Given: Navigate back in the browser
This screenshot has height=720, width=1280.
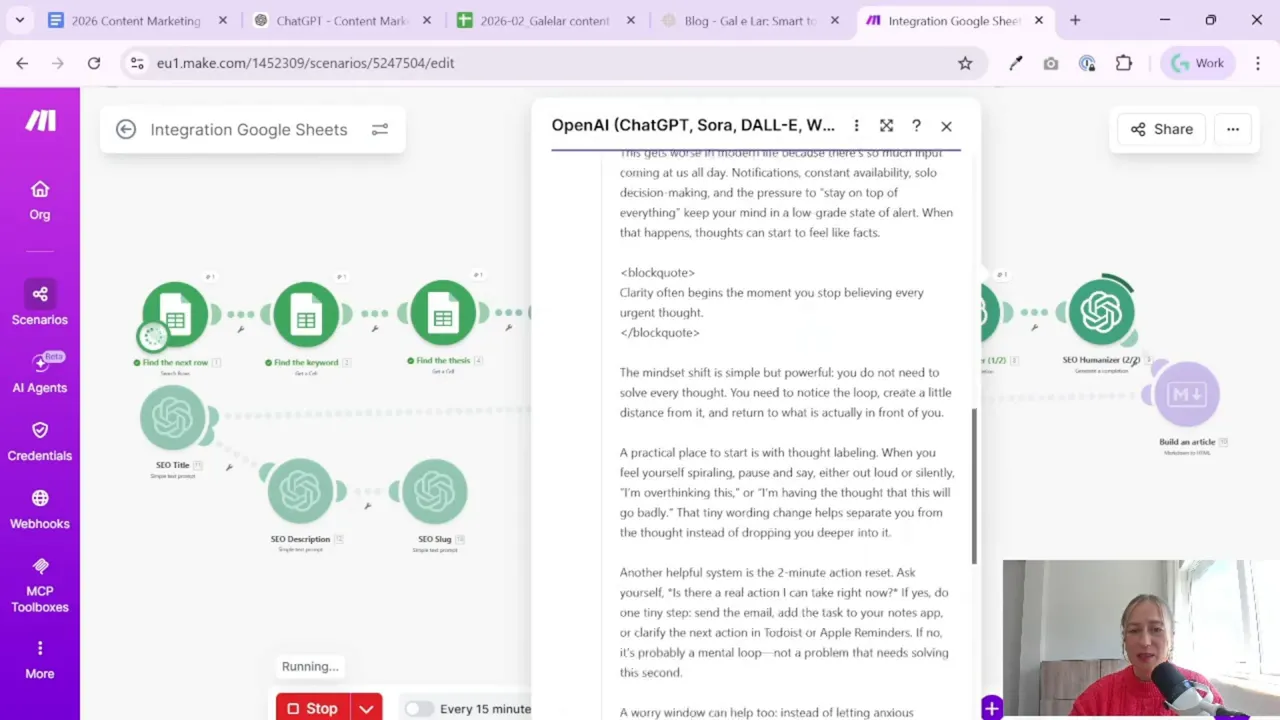Looking at the screenshot, I should click(x=22, y=63).
